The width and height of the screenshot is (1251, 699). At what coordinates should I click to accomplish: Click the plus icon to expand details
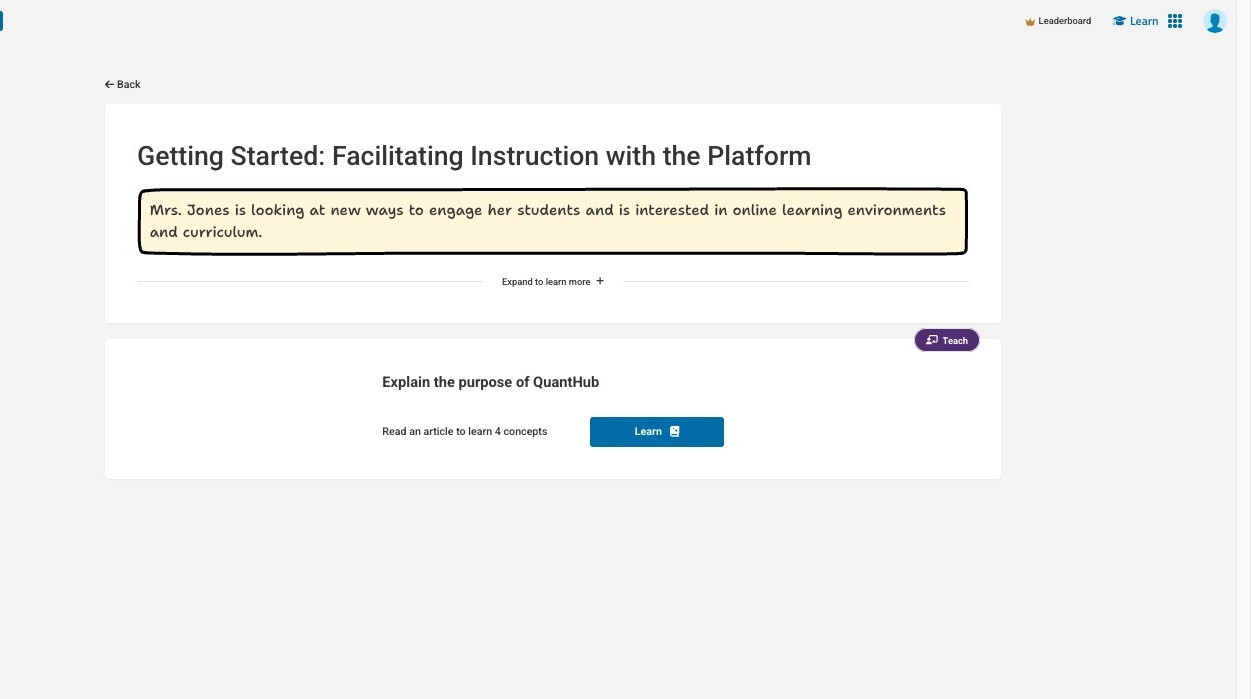coord(600,281)
